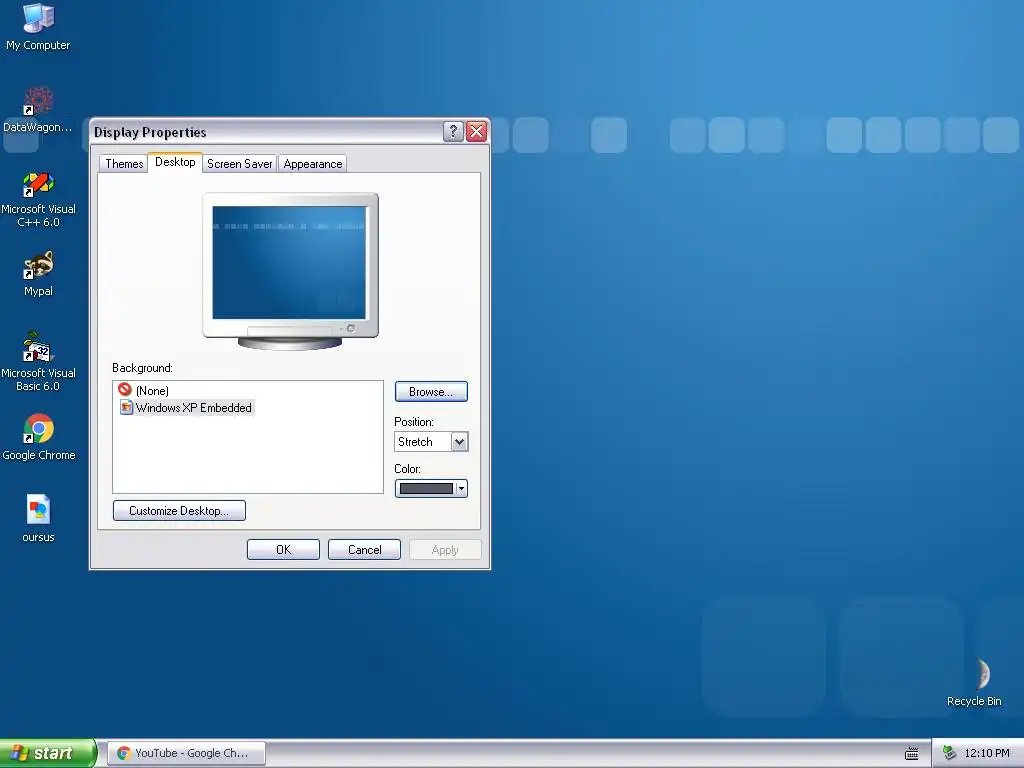Screen dimensions: 1024x768
Task: Click the (None) background icon
Action: coord(125,390)
